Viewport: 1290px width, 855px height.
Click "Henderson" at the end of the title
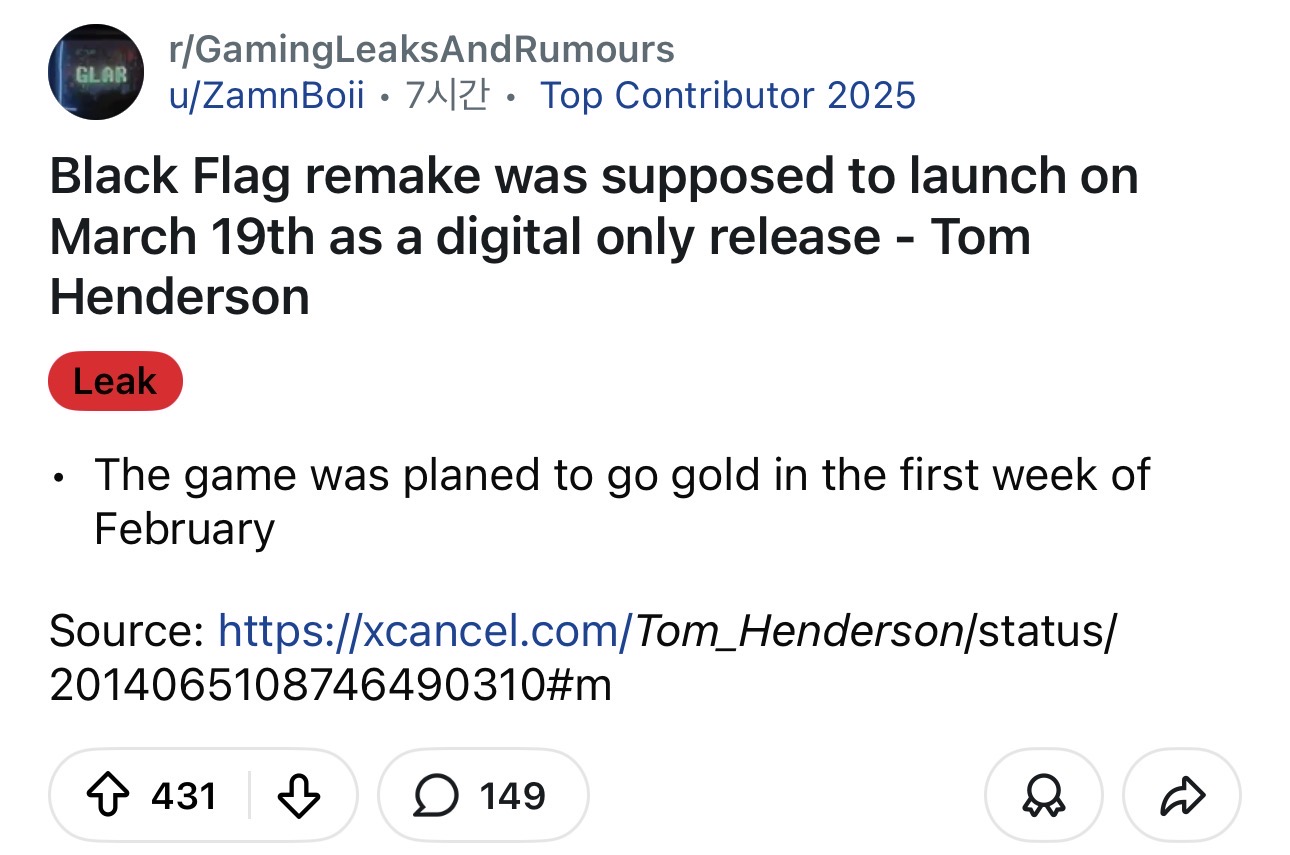pos(180,297)
